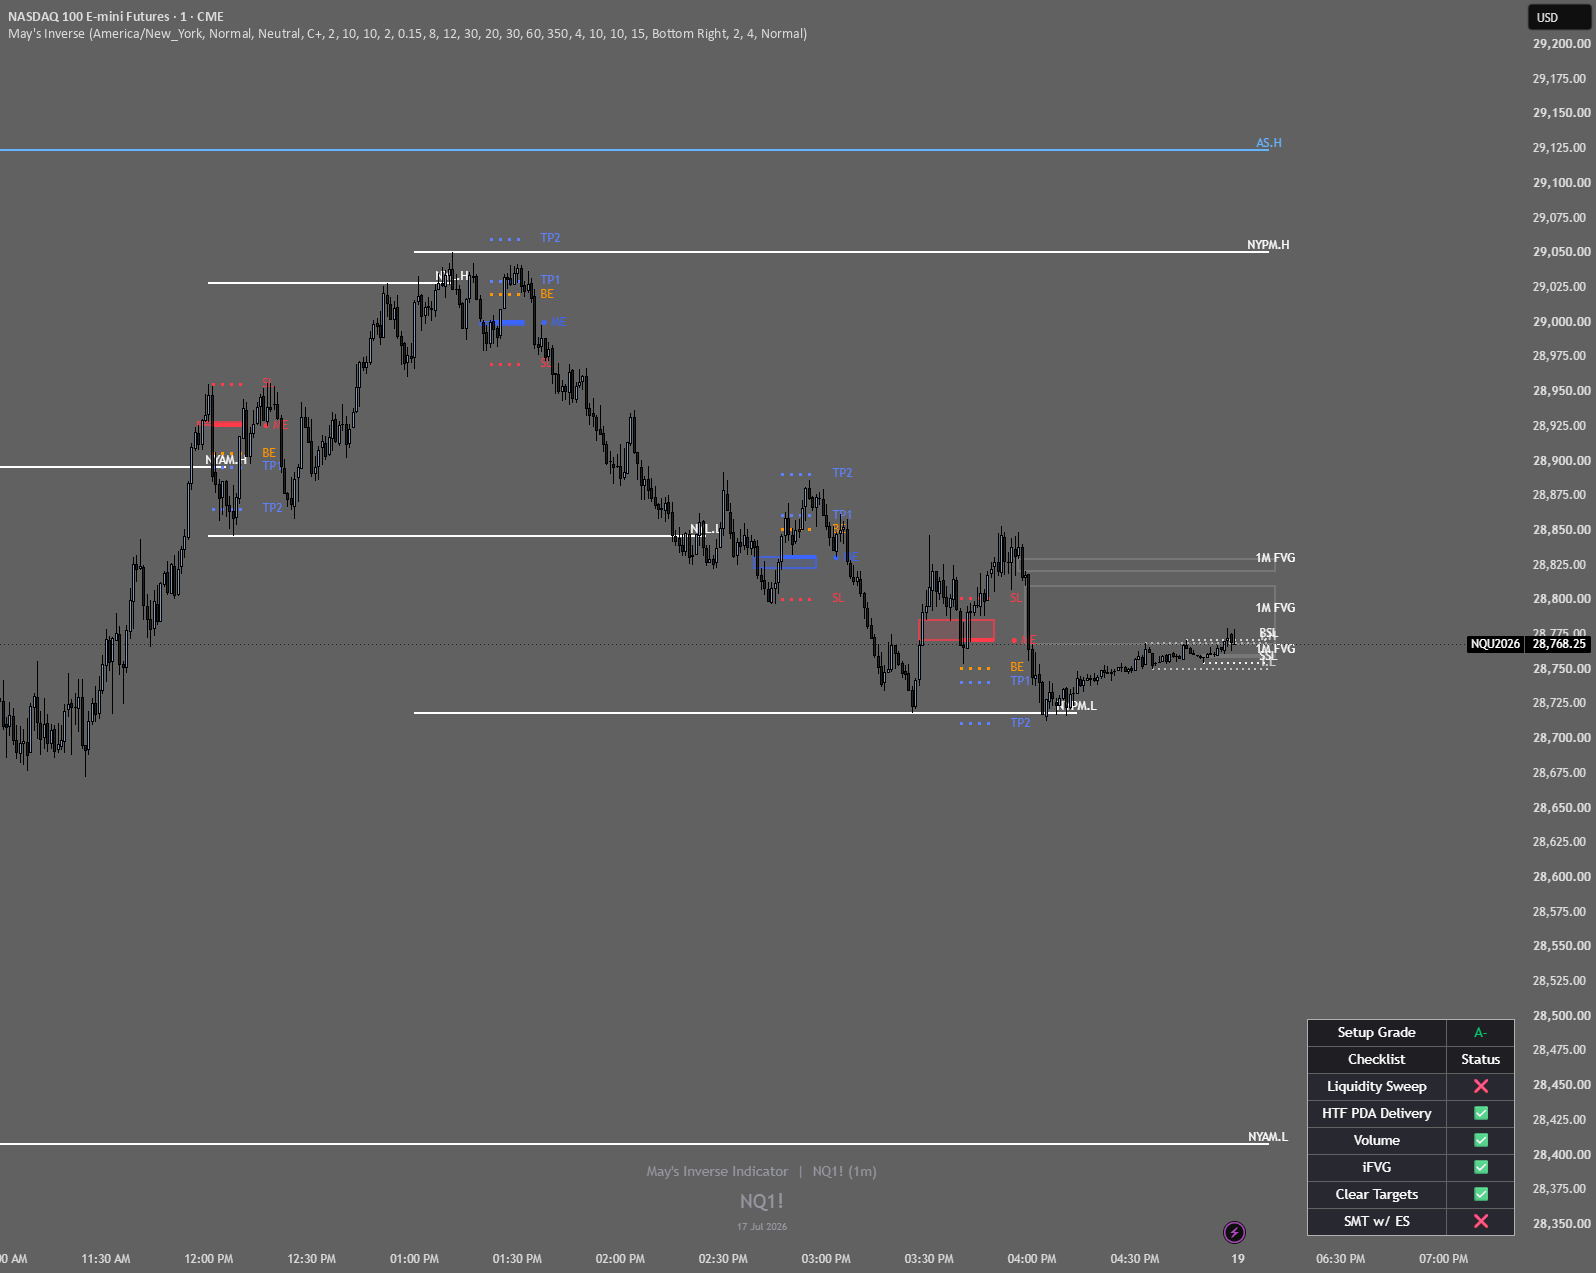The width and height of the screenshot is (1596, 1273).
Task: Click the NQU2026 symbol label
Action: pos(1495,644)
